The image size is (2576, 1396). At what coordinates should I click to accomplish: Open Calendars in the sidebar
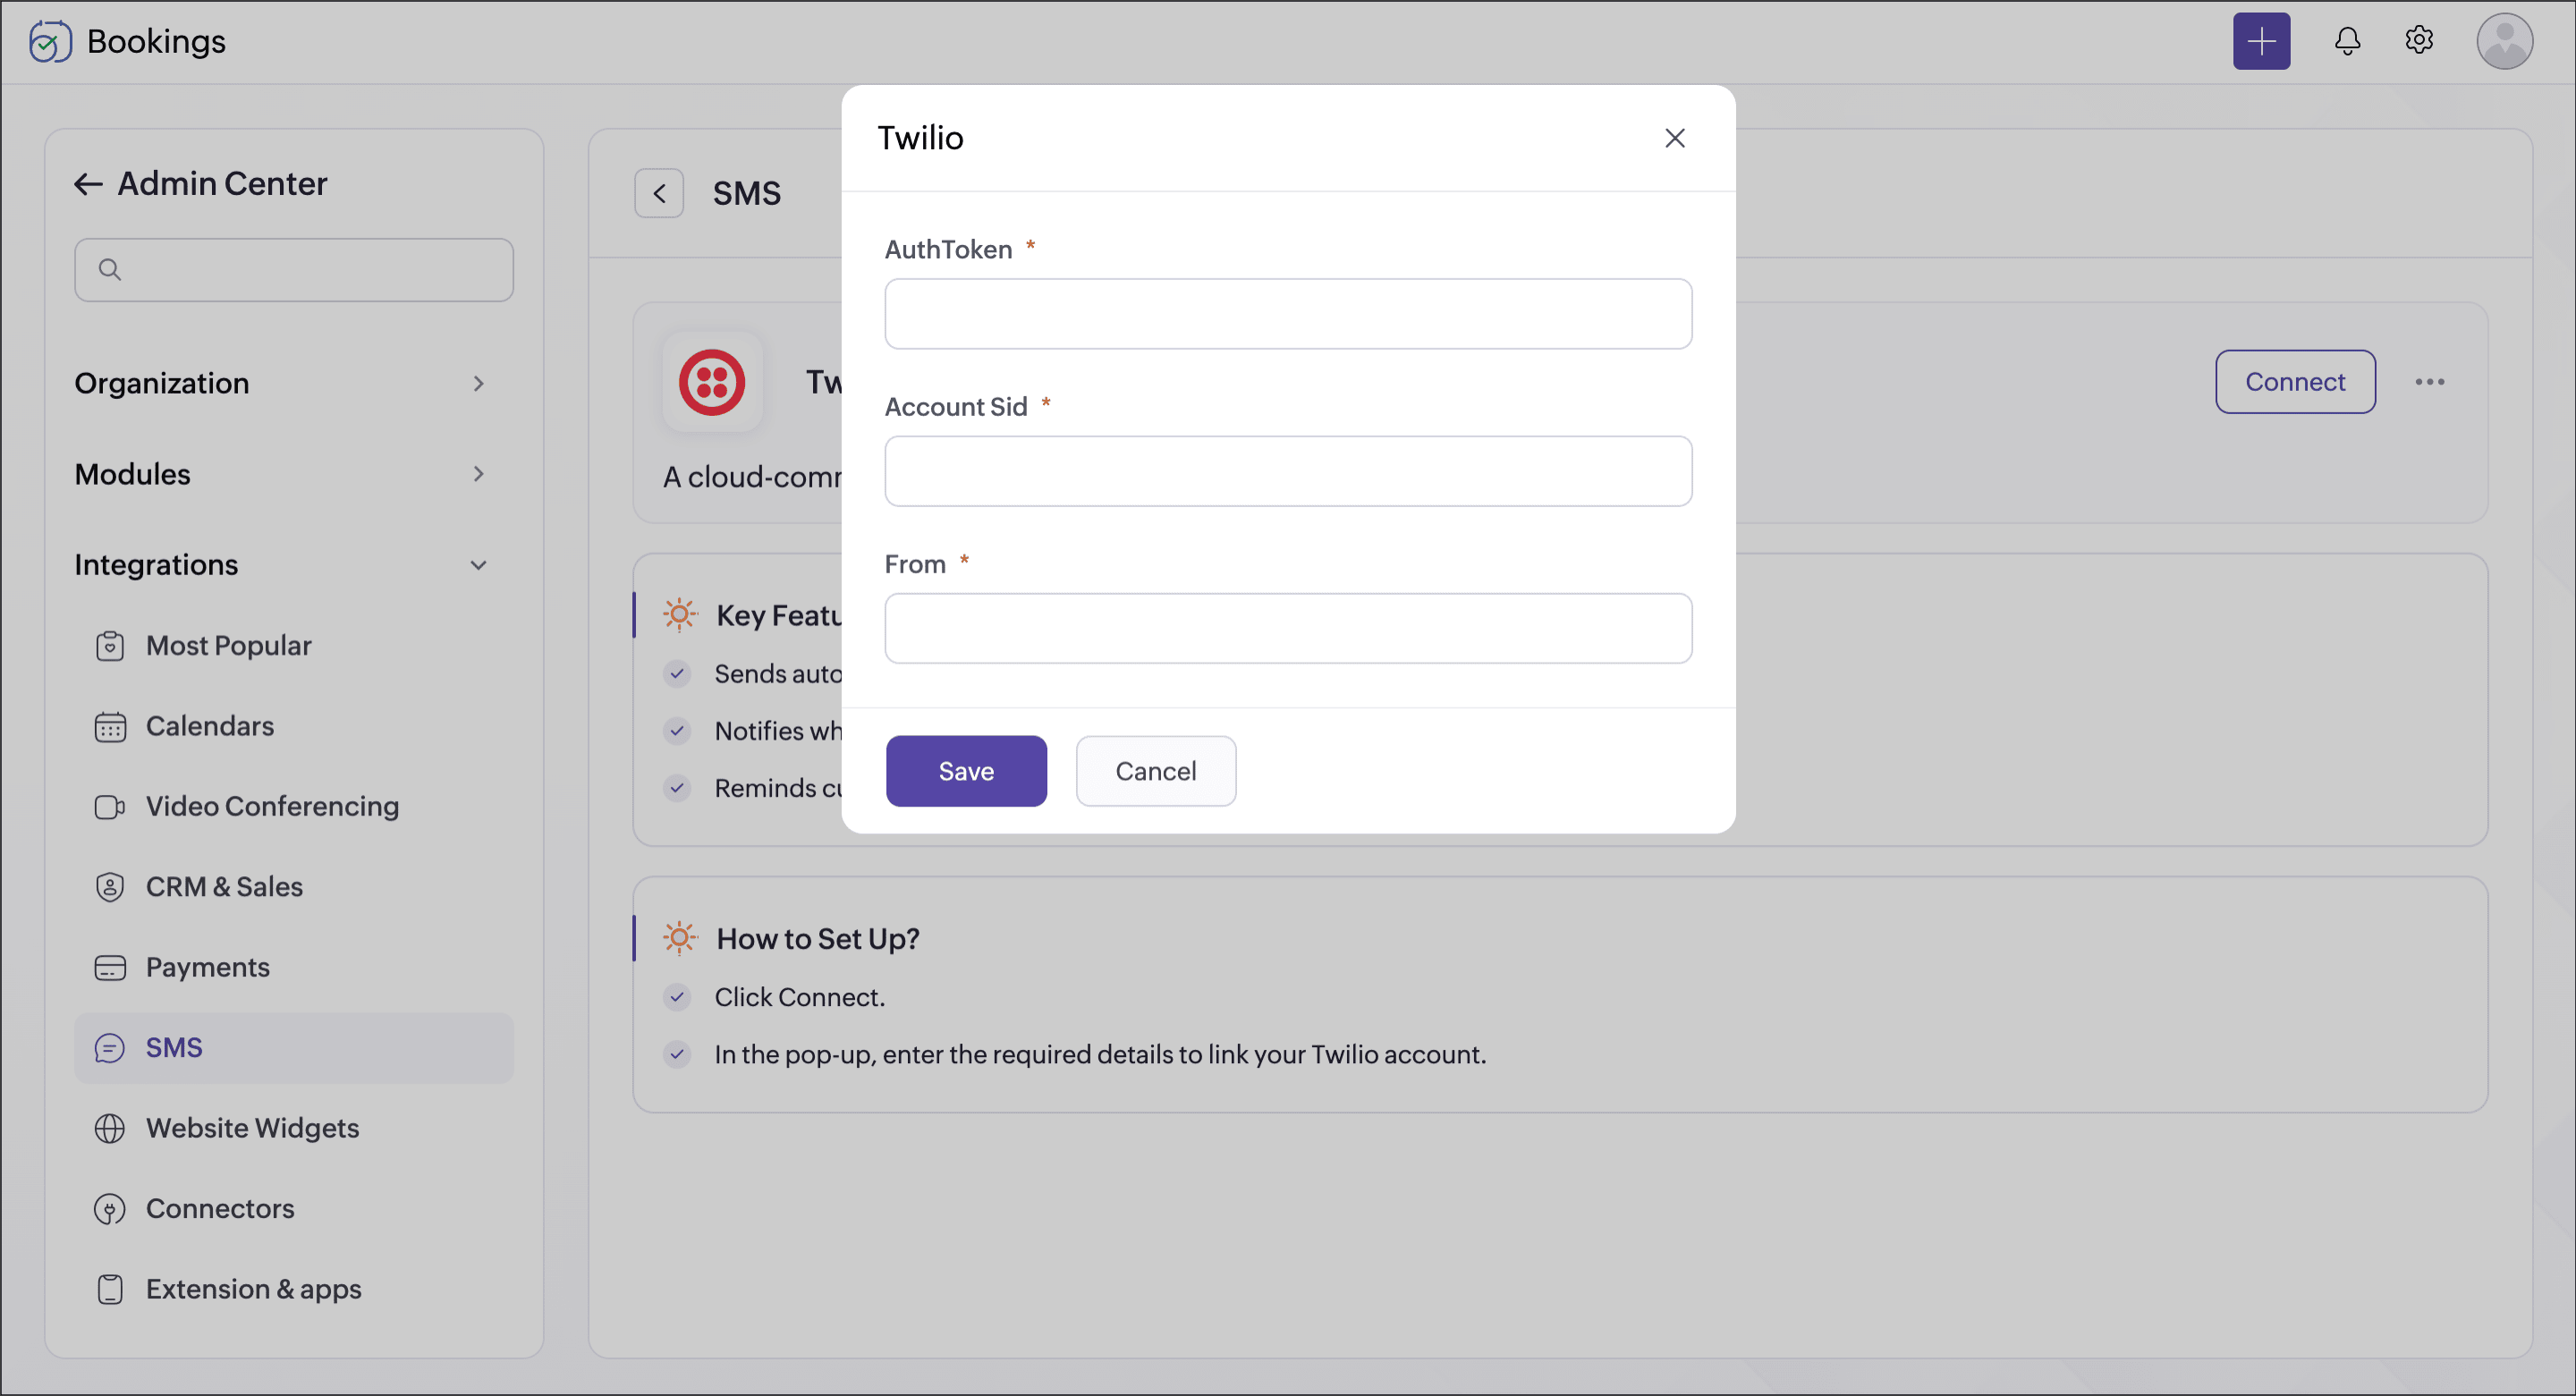209,726
